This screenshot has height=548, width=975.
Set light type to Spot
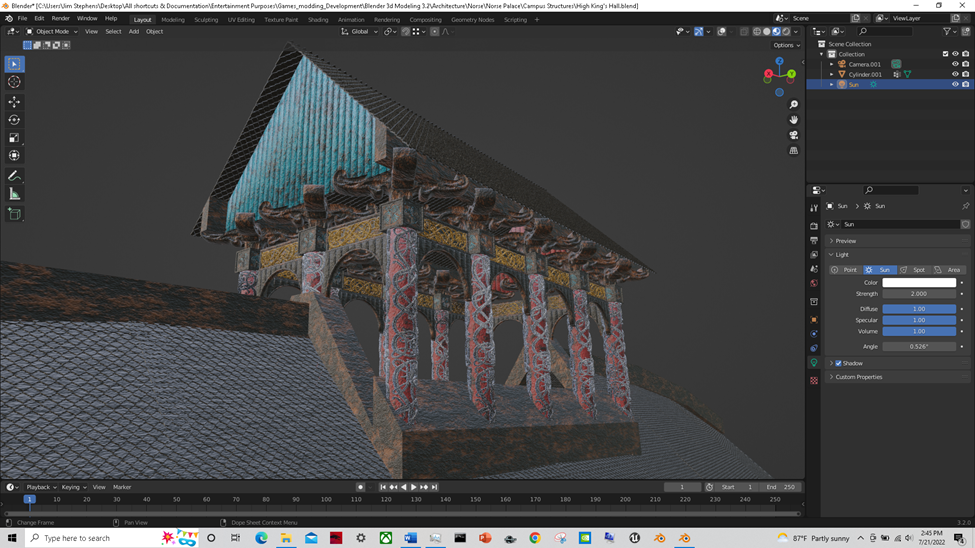tap(913, 270)
